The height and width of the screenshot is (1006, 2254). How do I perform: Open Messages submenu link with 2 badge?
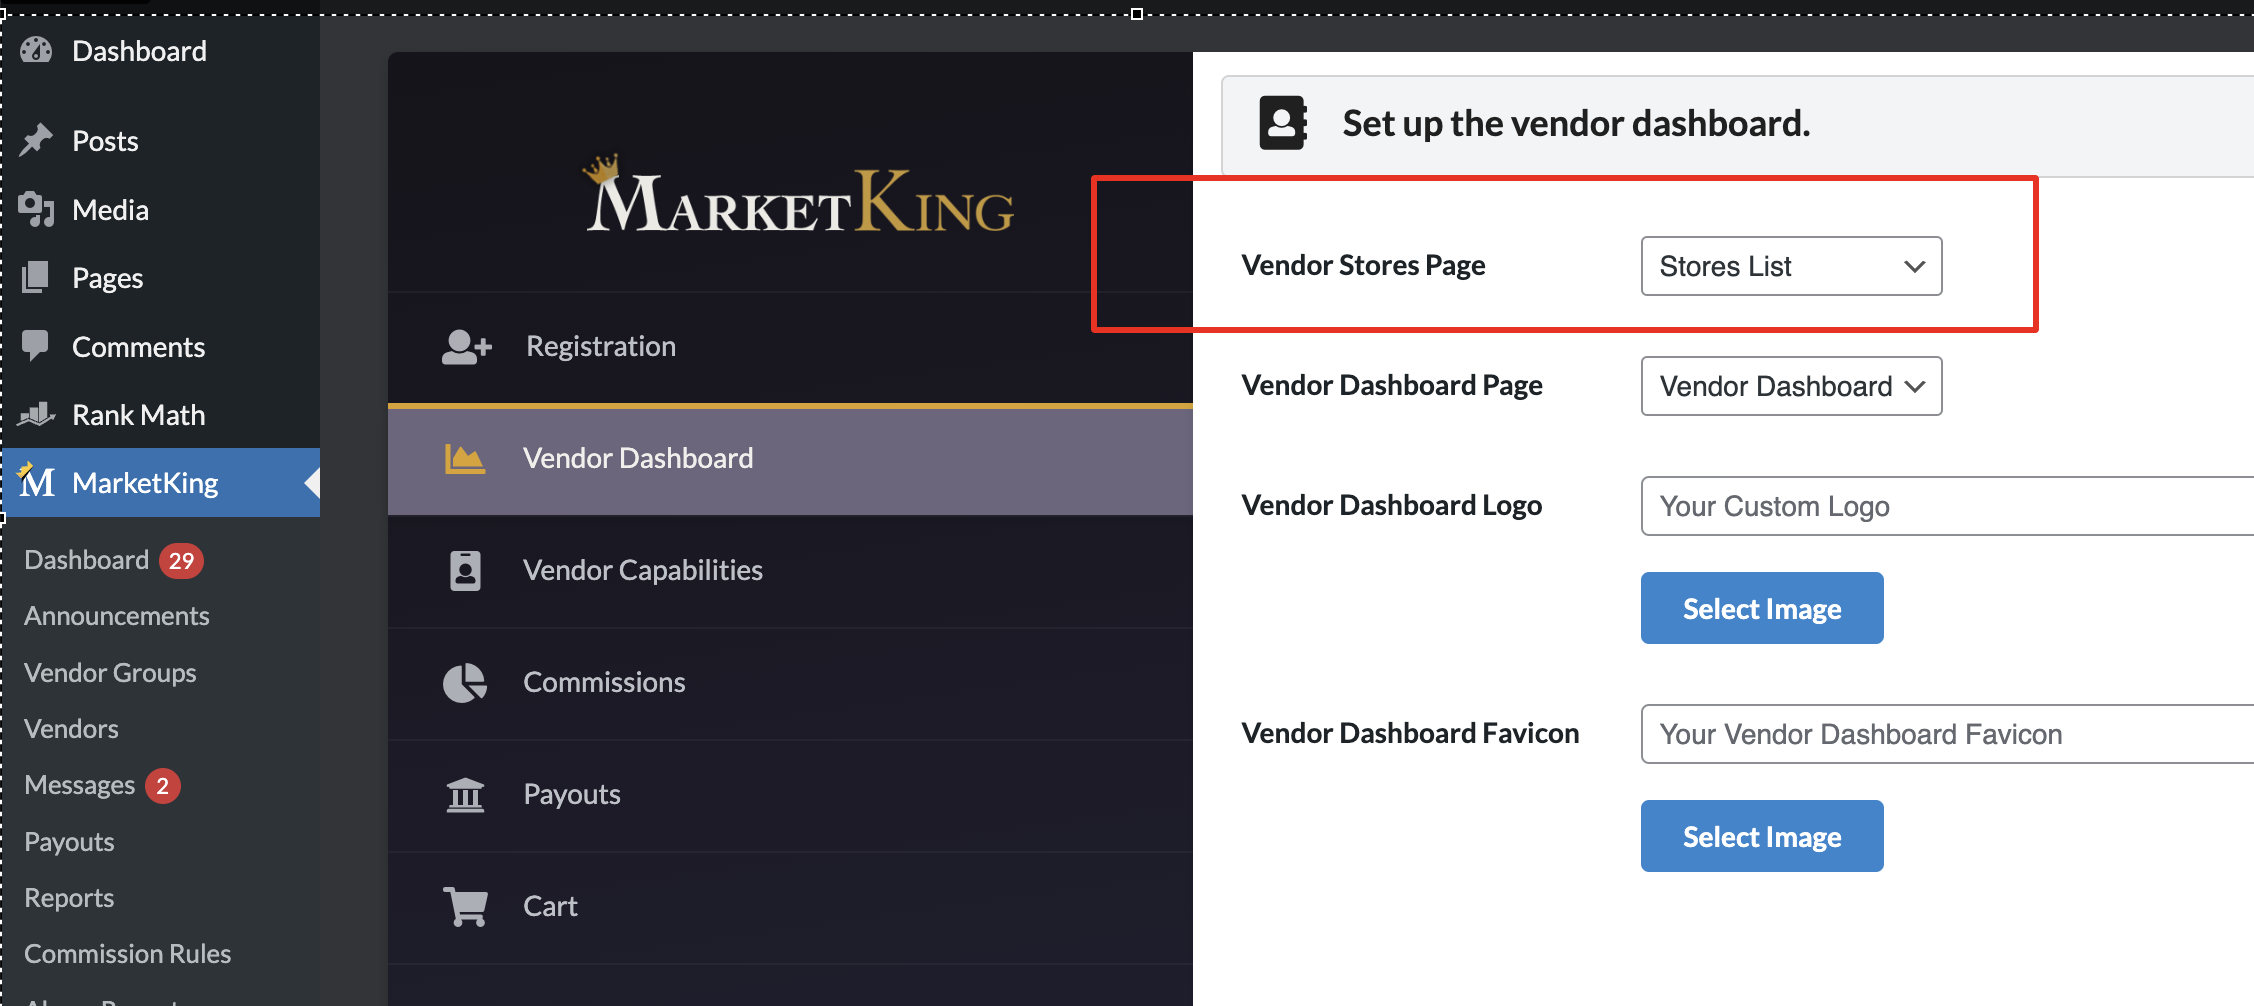click(102, 785)
